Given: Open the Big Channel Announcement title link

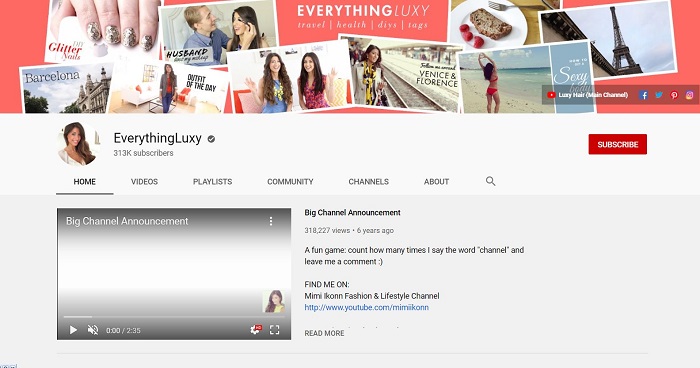Looking at the screenshot, I should [352, 213].
